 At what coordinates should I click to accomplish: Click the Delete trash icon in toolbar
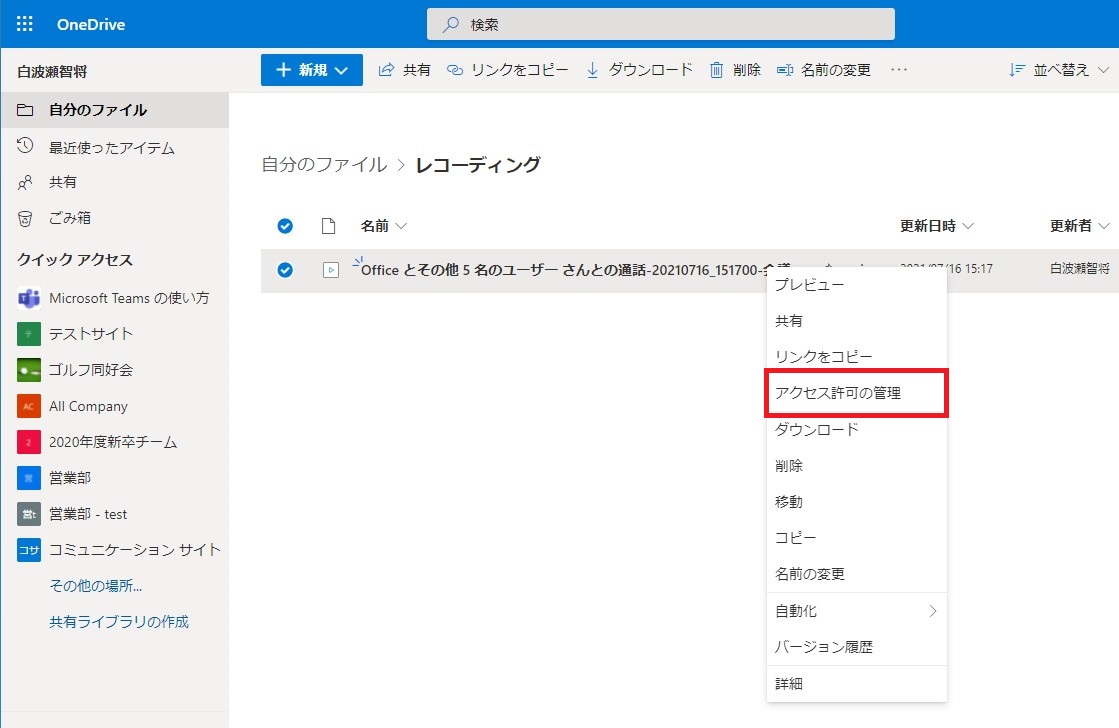point(716,70)
